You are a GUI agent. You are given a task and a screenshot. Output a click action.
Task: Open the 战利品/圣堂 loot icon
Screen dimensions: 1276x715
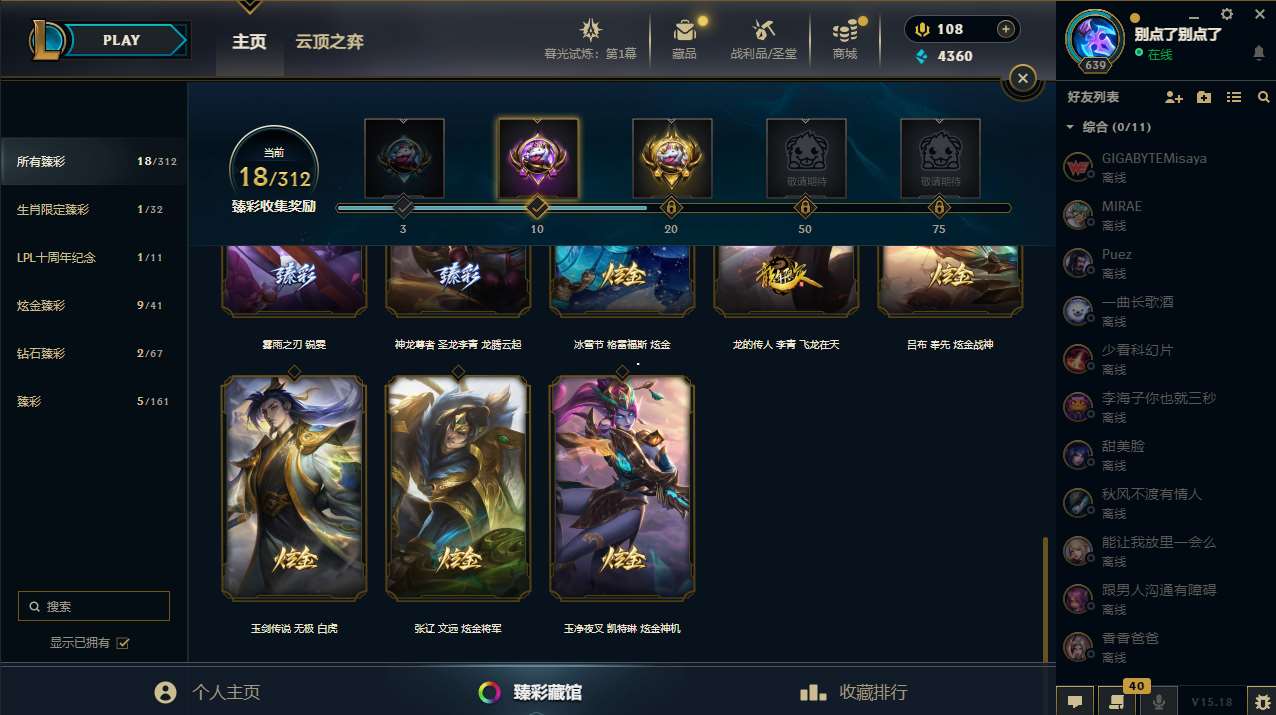(x=764, y=30)
